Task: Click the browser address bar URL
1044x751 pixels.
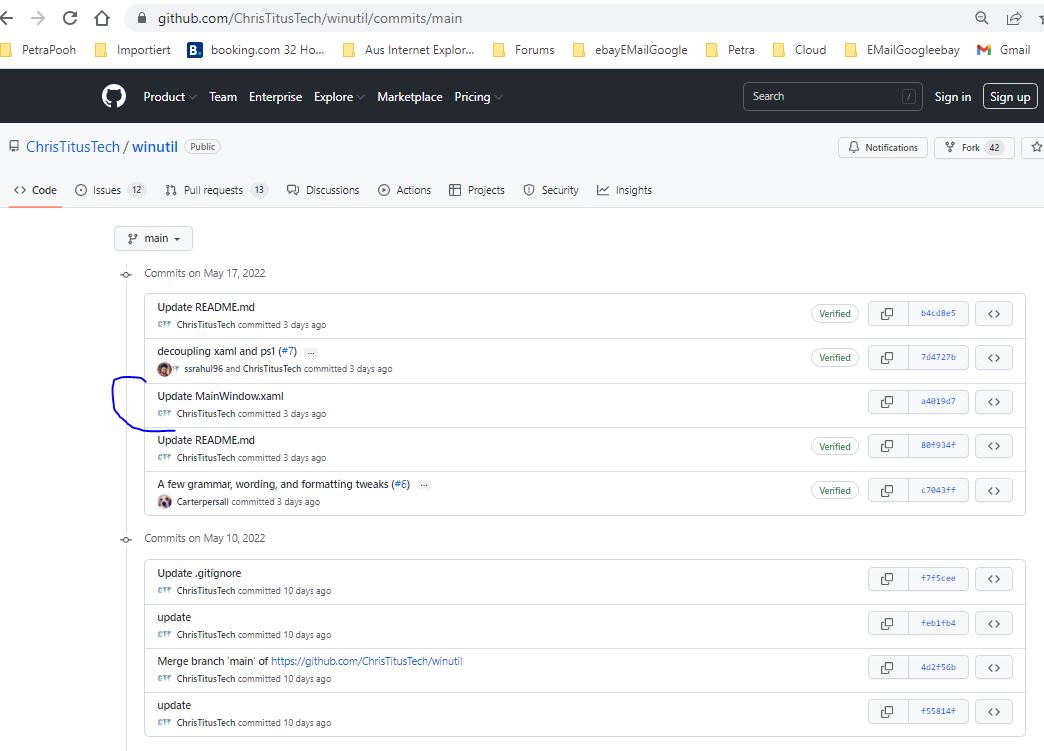Action: pos(310,18)
